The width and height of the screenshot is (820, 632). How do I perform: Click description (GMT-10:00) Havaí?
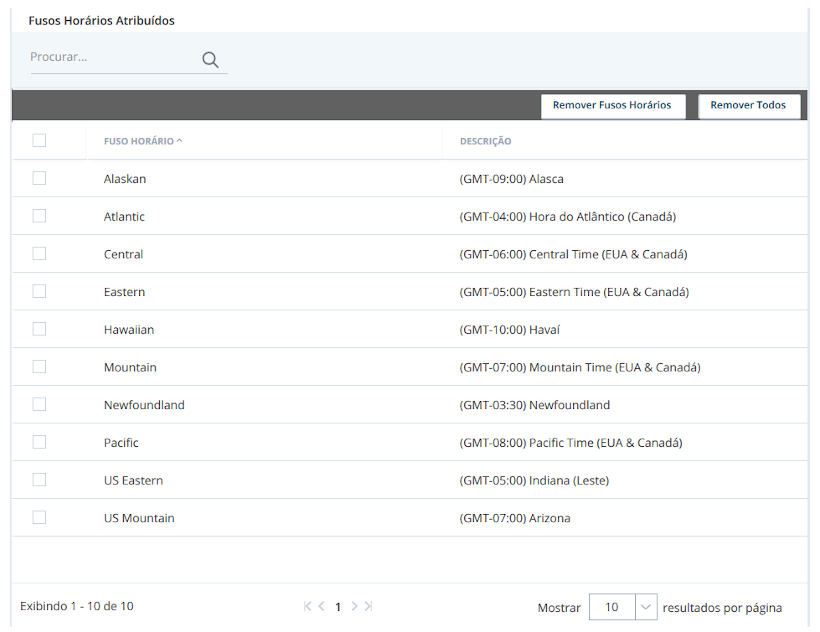[509, 330]
